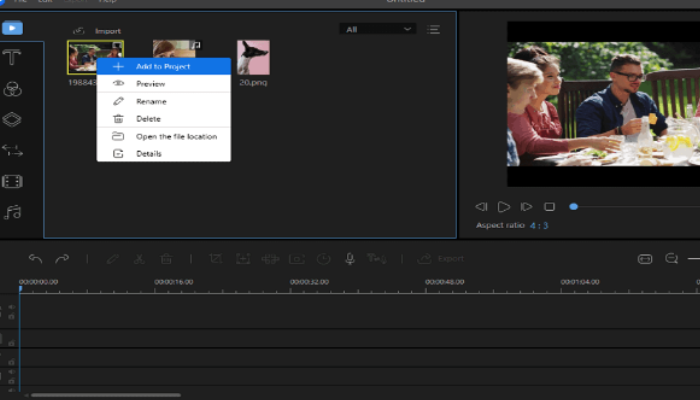Click the camera Snapshot toolbar icon
Viewport: 700px width, 400px height.
pyautogui.click(x=297, y=258)
